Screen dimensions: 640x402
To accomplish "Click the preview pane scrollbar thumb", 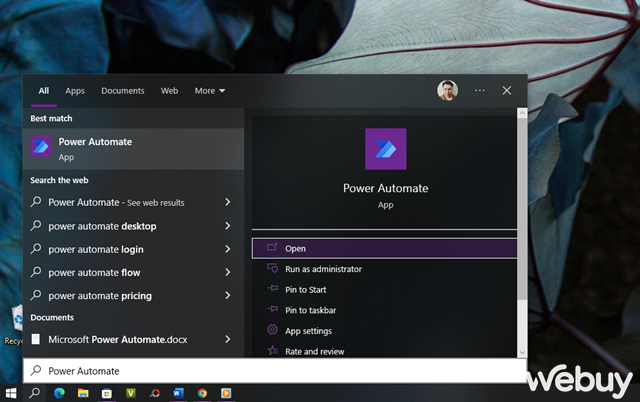I will click(522, 209).
